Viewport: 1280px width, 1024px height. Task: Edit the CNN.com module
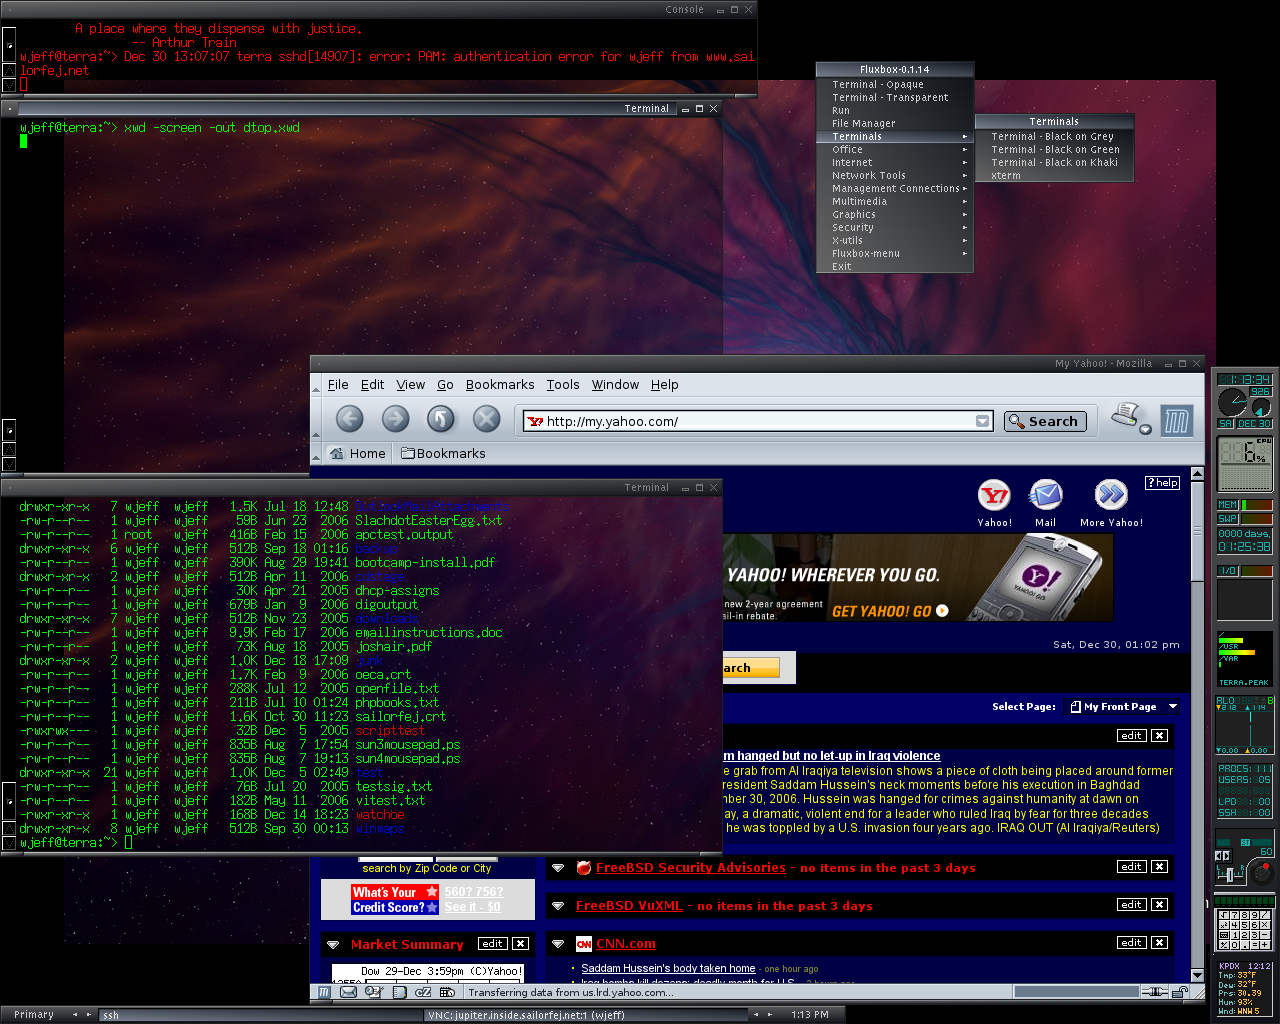tap(1131, 943)
